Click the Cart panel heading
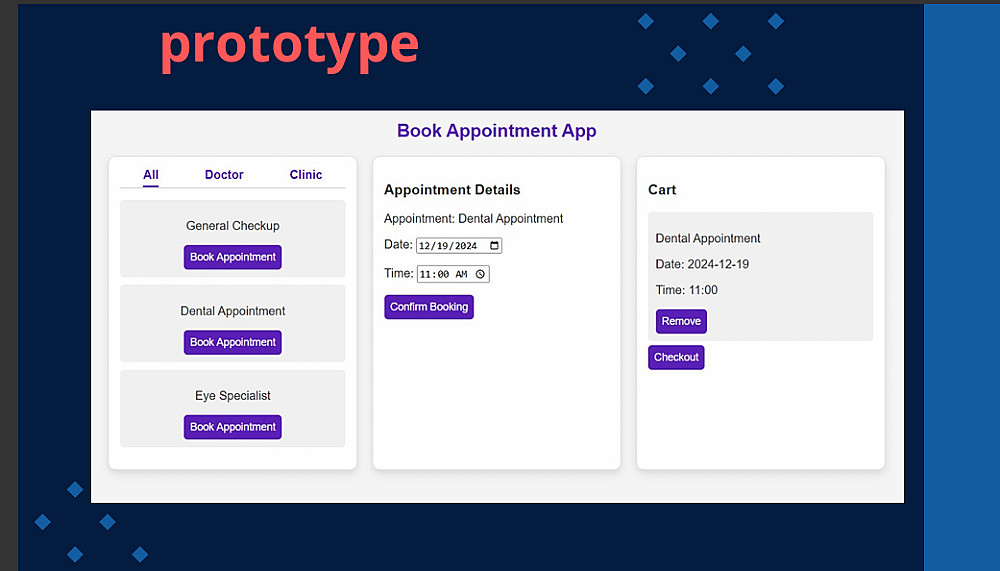Image resolution: width=1000 pixels, height=571 pixels. [662, 190]
